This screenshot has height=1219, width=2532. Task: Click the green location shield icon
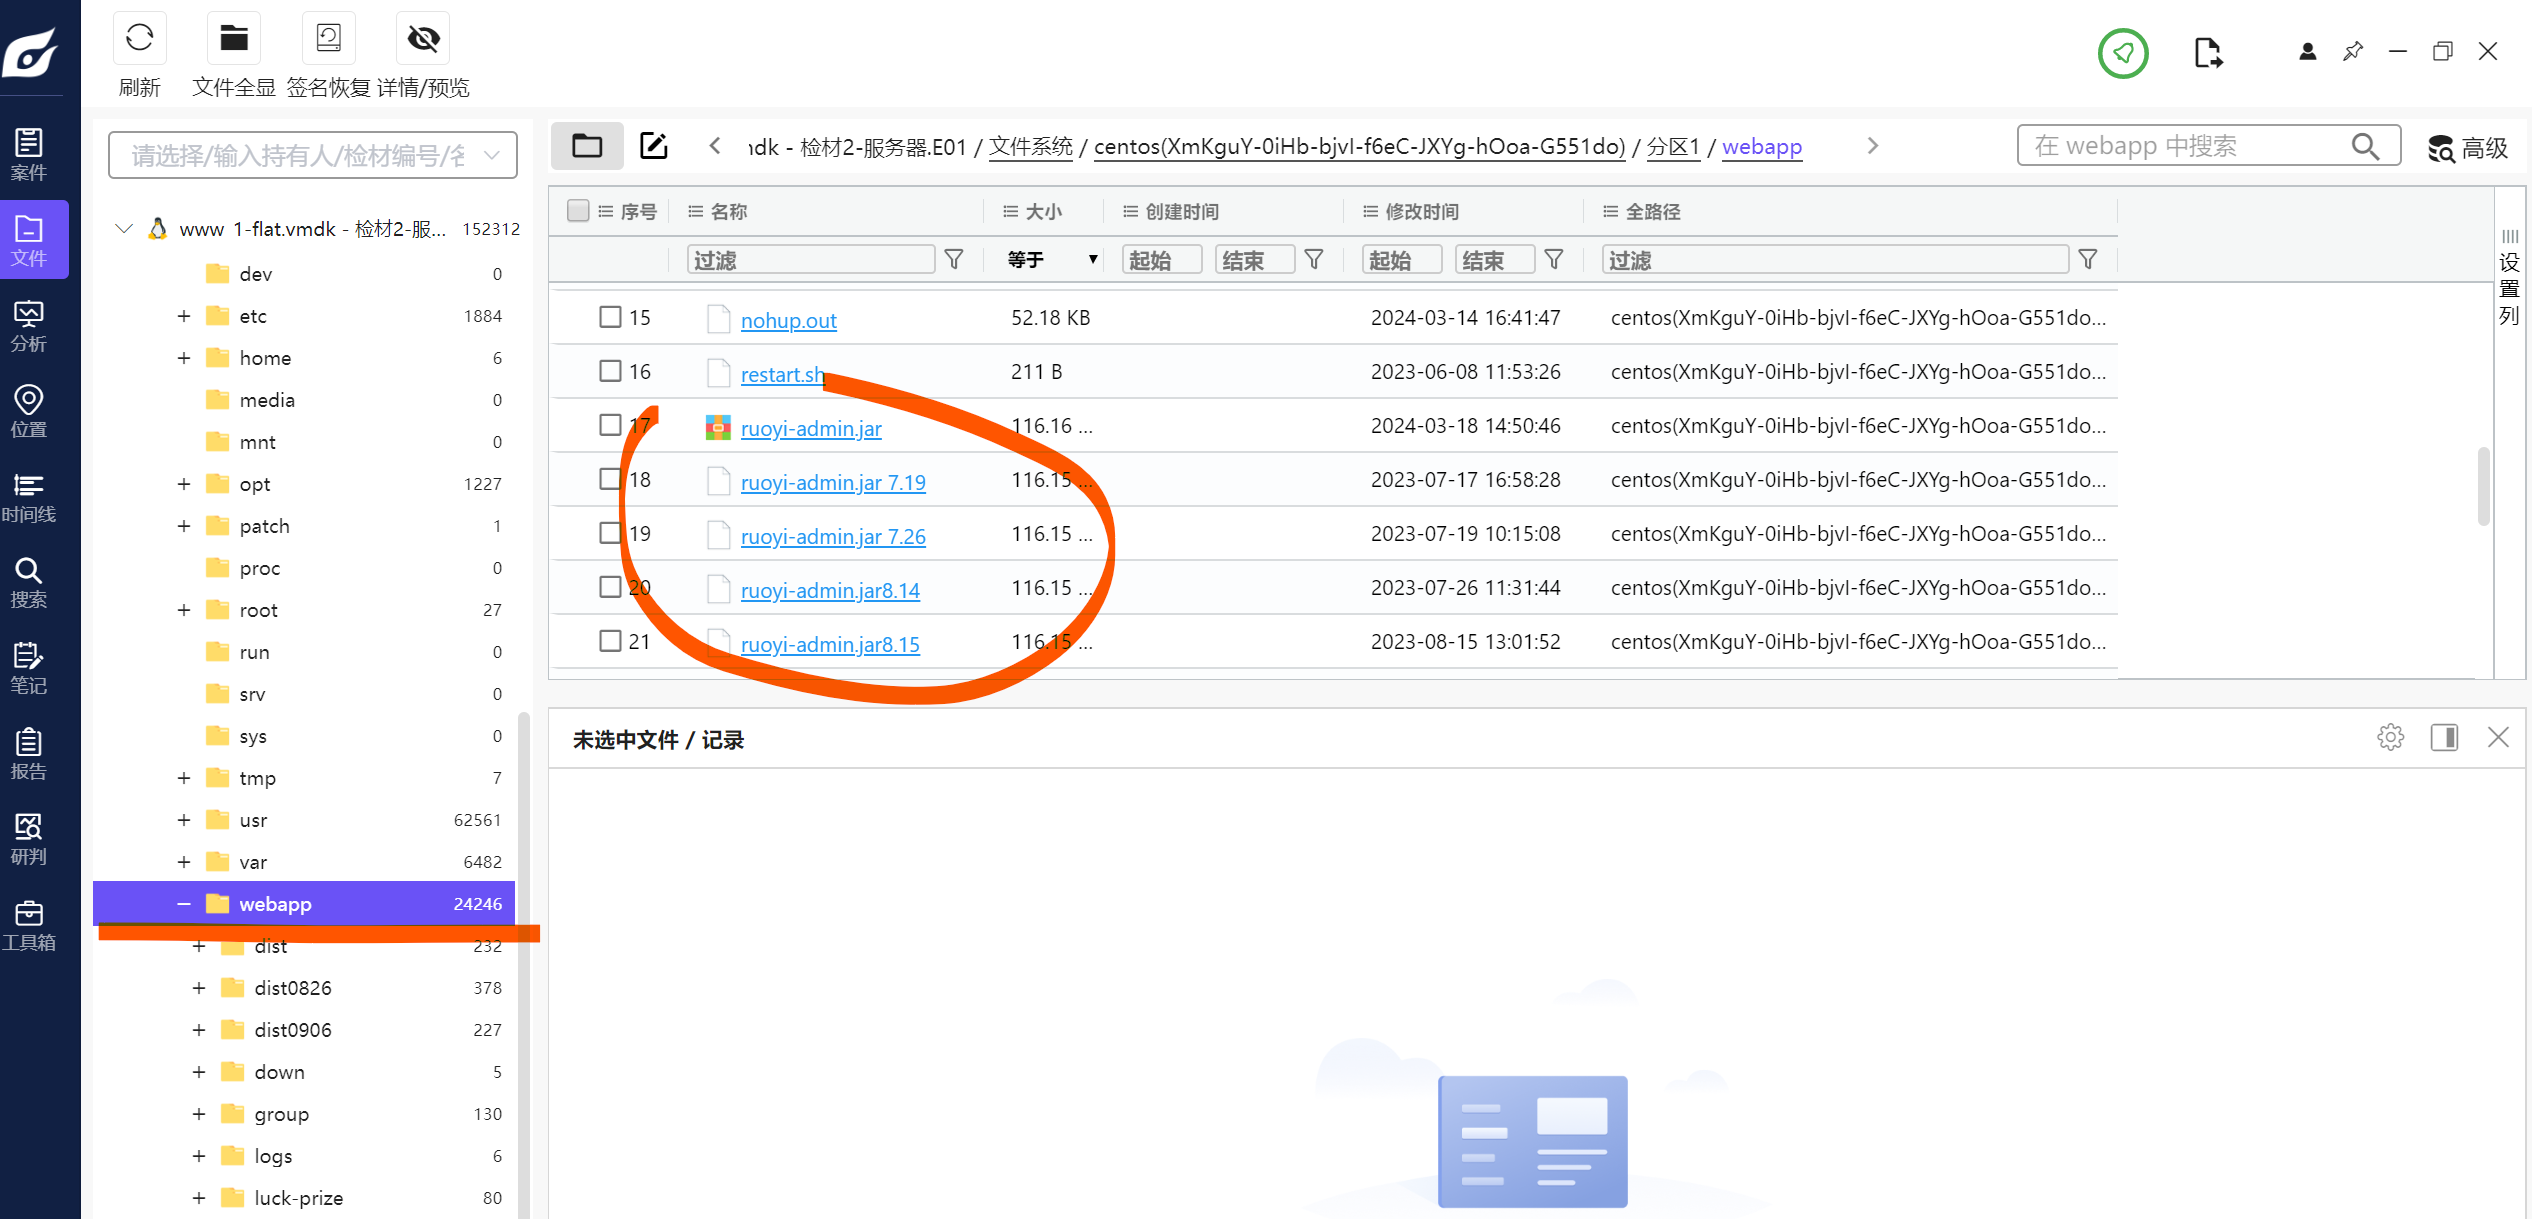tap(2122, 53)
